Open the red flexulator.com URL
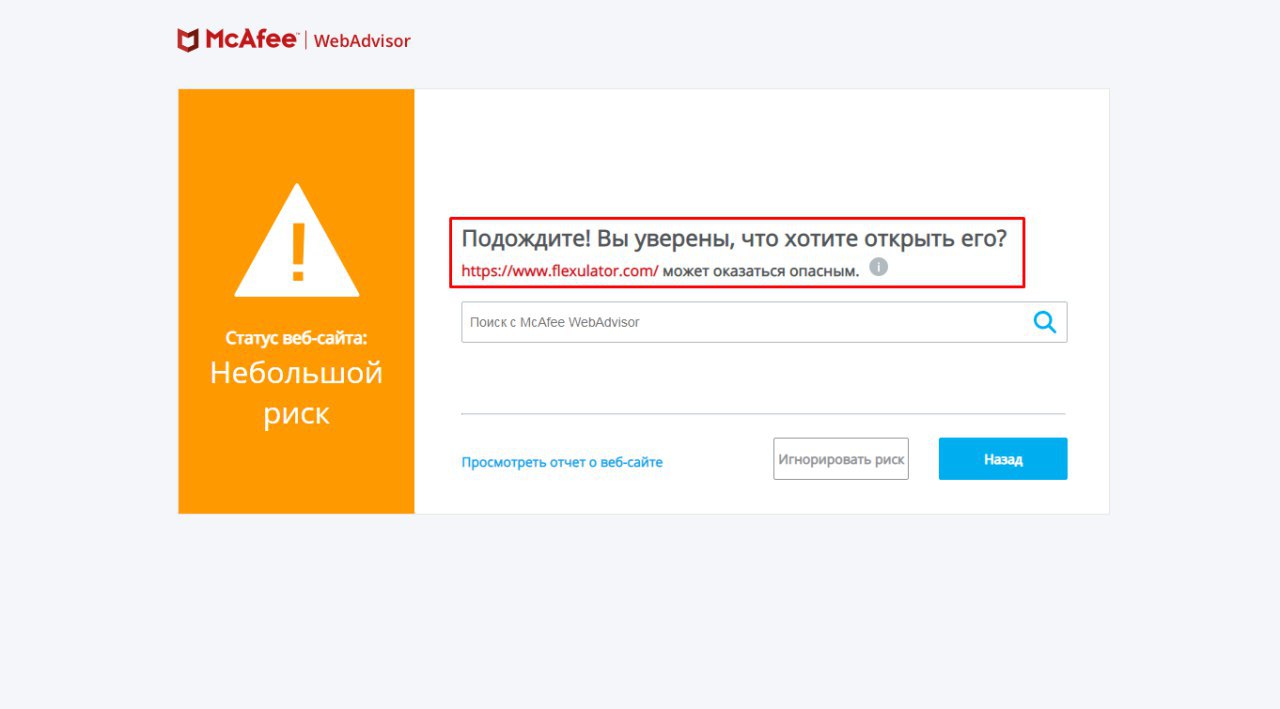The height and width of the screenshot is (709, 1280). [x=560, y=270]
